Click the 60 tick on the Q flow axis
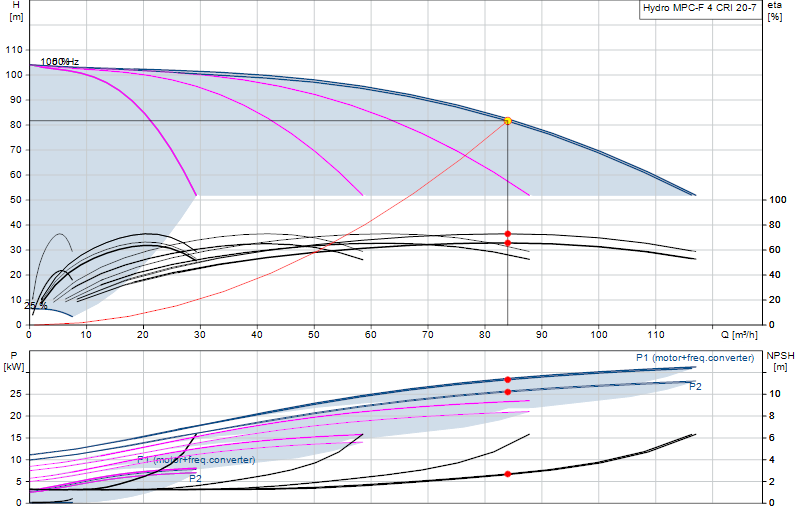This screenshot has width=800, height=520. 371,335
